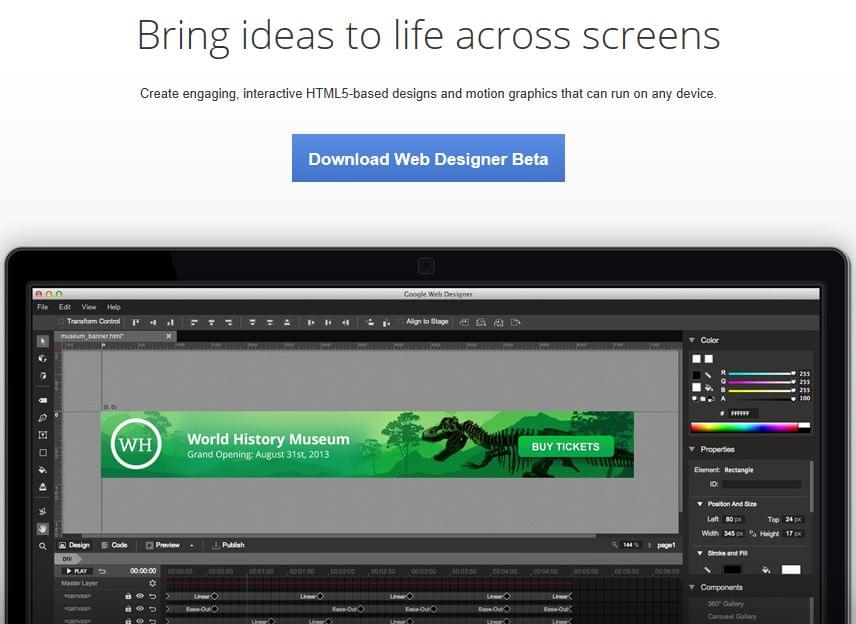Screen dimensions: 856x624
Task: Collapse the Position And Size section
Action: point(700,504)
